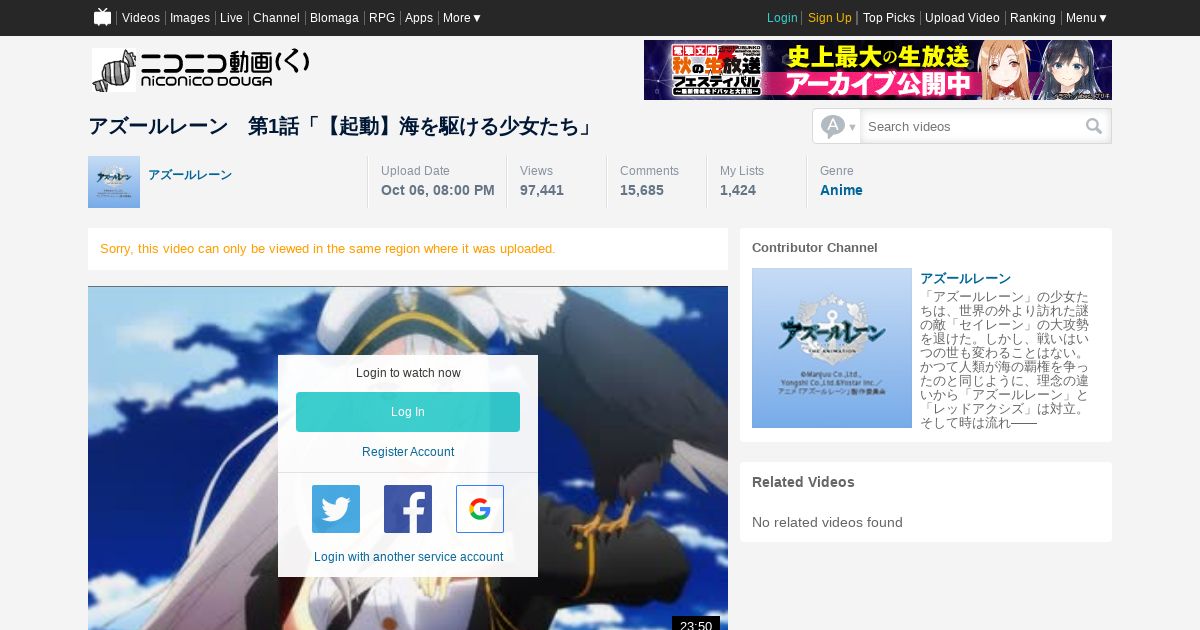Expand the top-right Menu dropdown

tap(1087, 18)
